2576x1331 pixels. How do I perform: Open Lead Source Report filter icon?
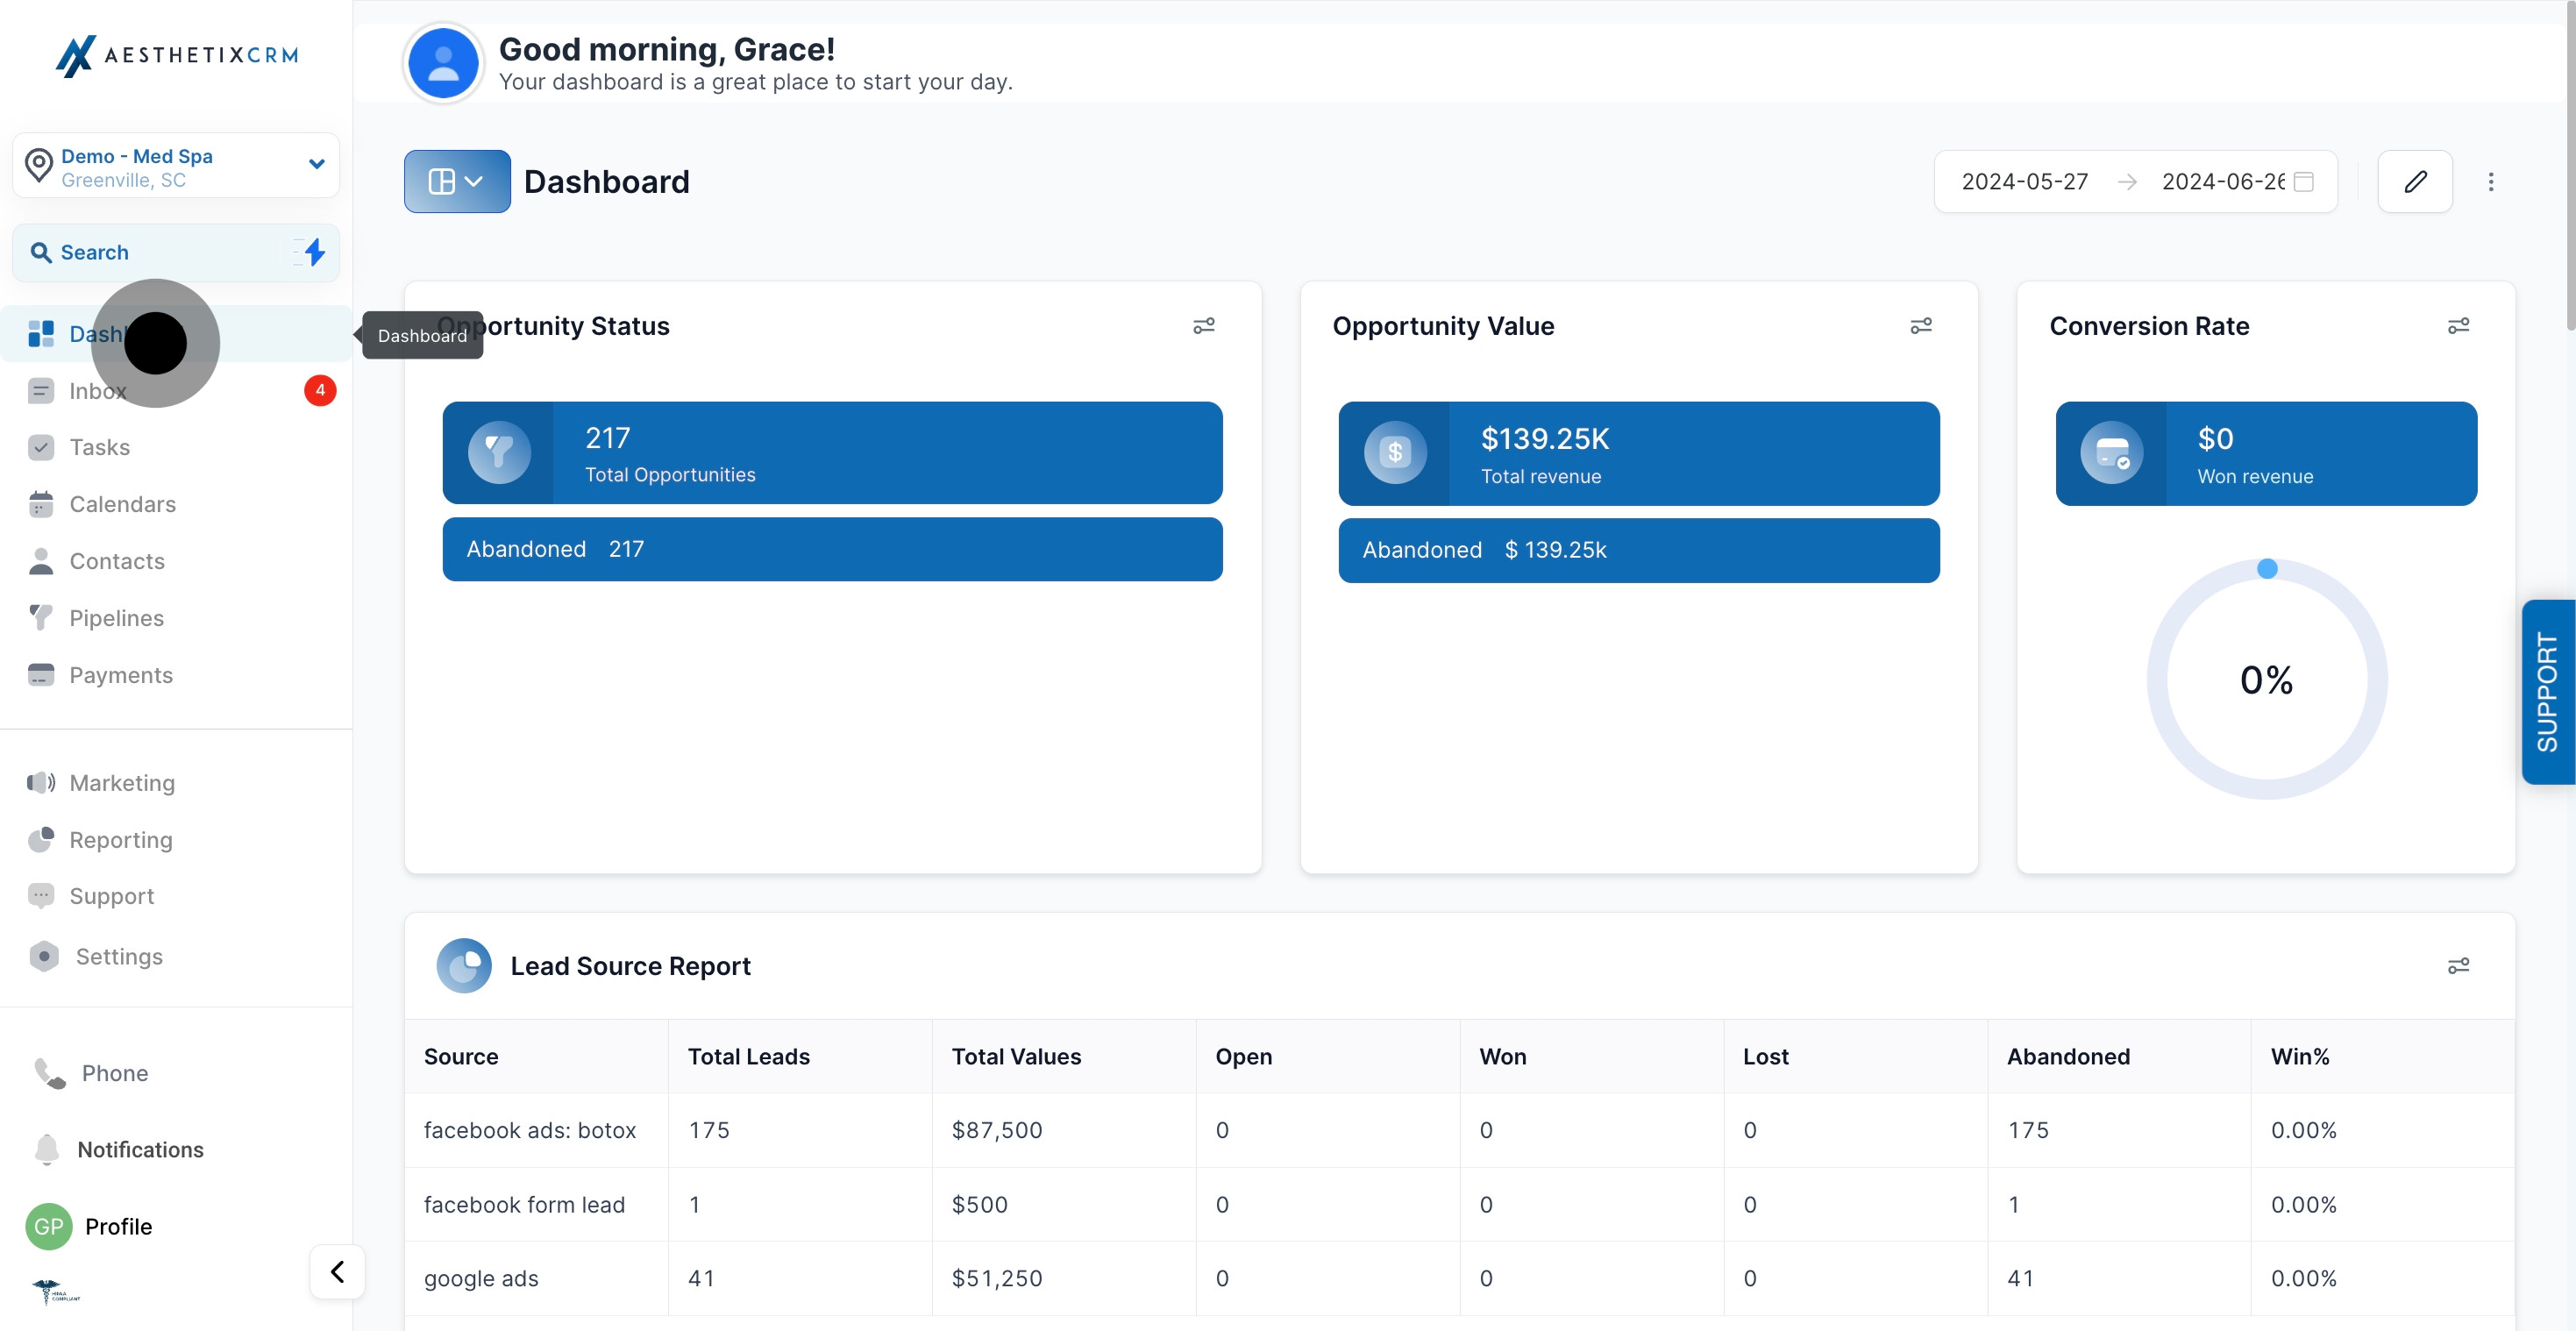(2458, 966)
